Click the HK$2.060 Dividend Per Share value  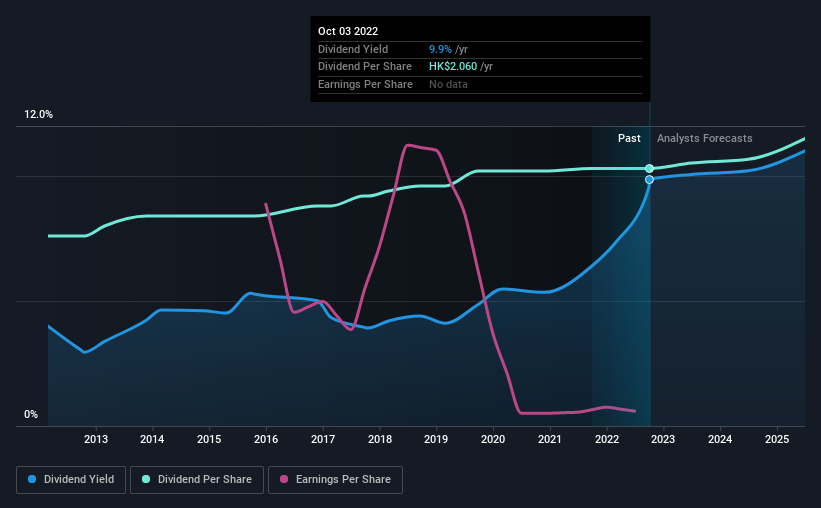[453, 67]
